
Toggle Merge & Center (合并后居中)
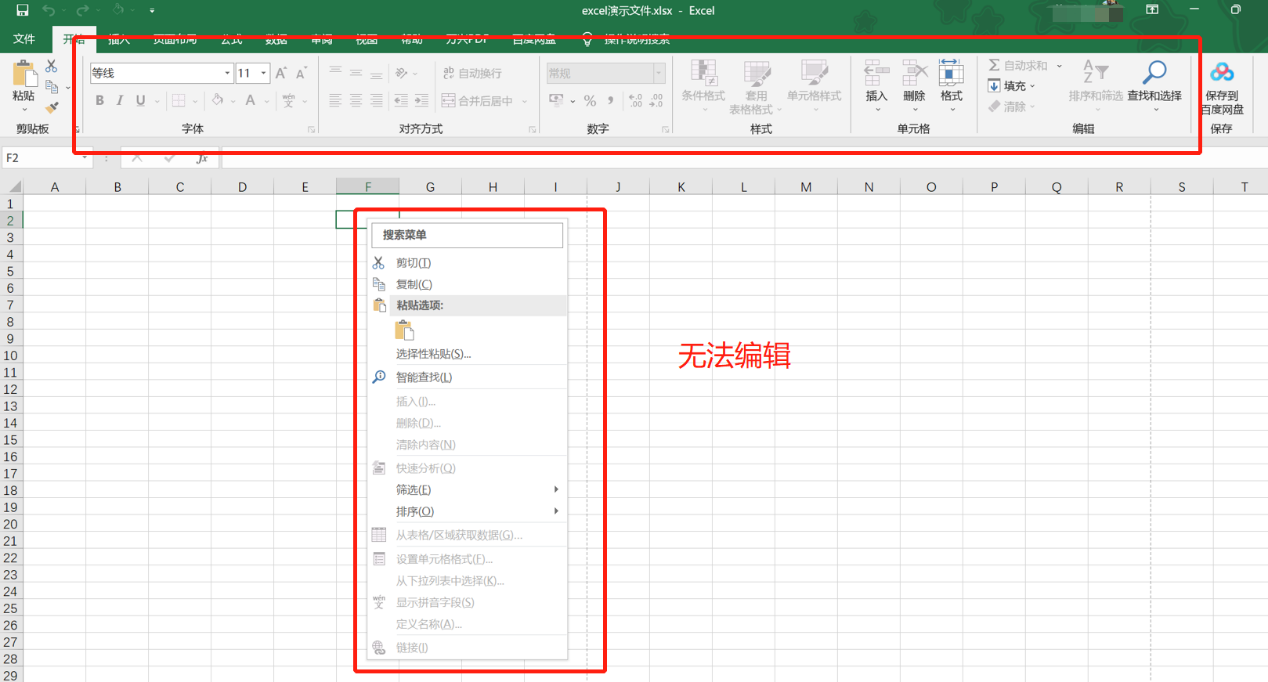coord(477,101)
